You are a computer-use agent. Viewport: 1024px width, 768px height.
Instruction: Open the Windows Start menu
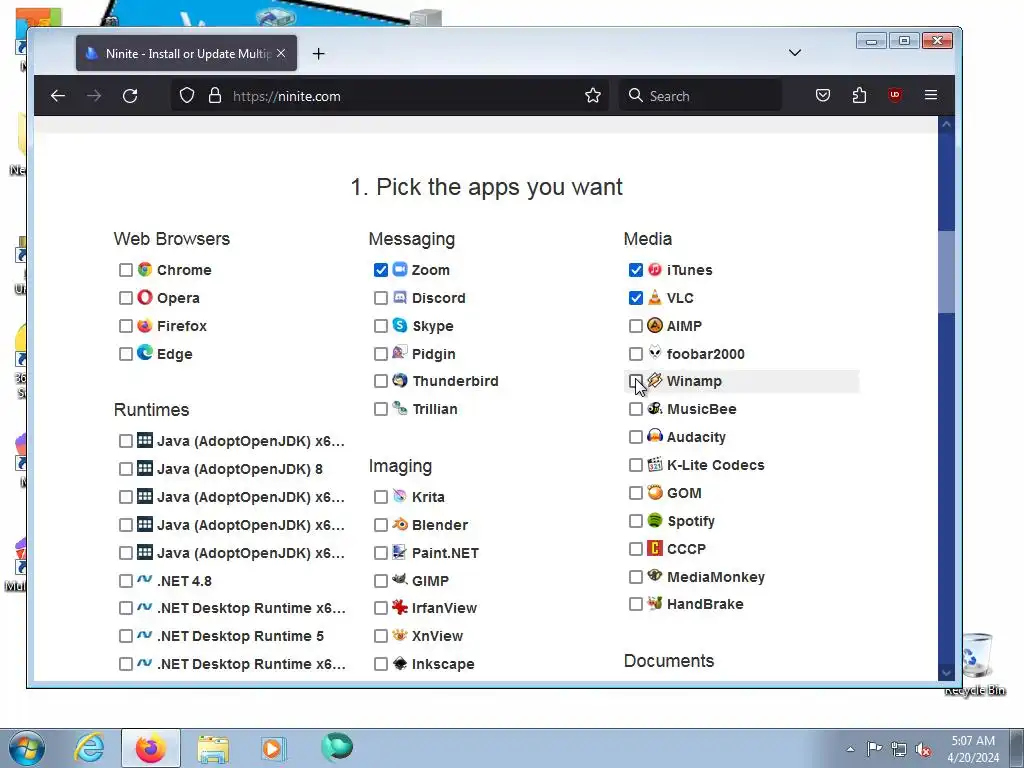click(x=27, y=748)
